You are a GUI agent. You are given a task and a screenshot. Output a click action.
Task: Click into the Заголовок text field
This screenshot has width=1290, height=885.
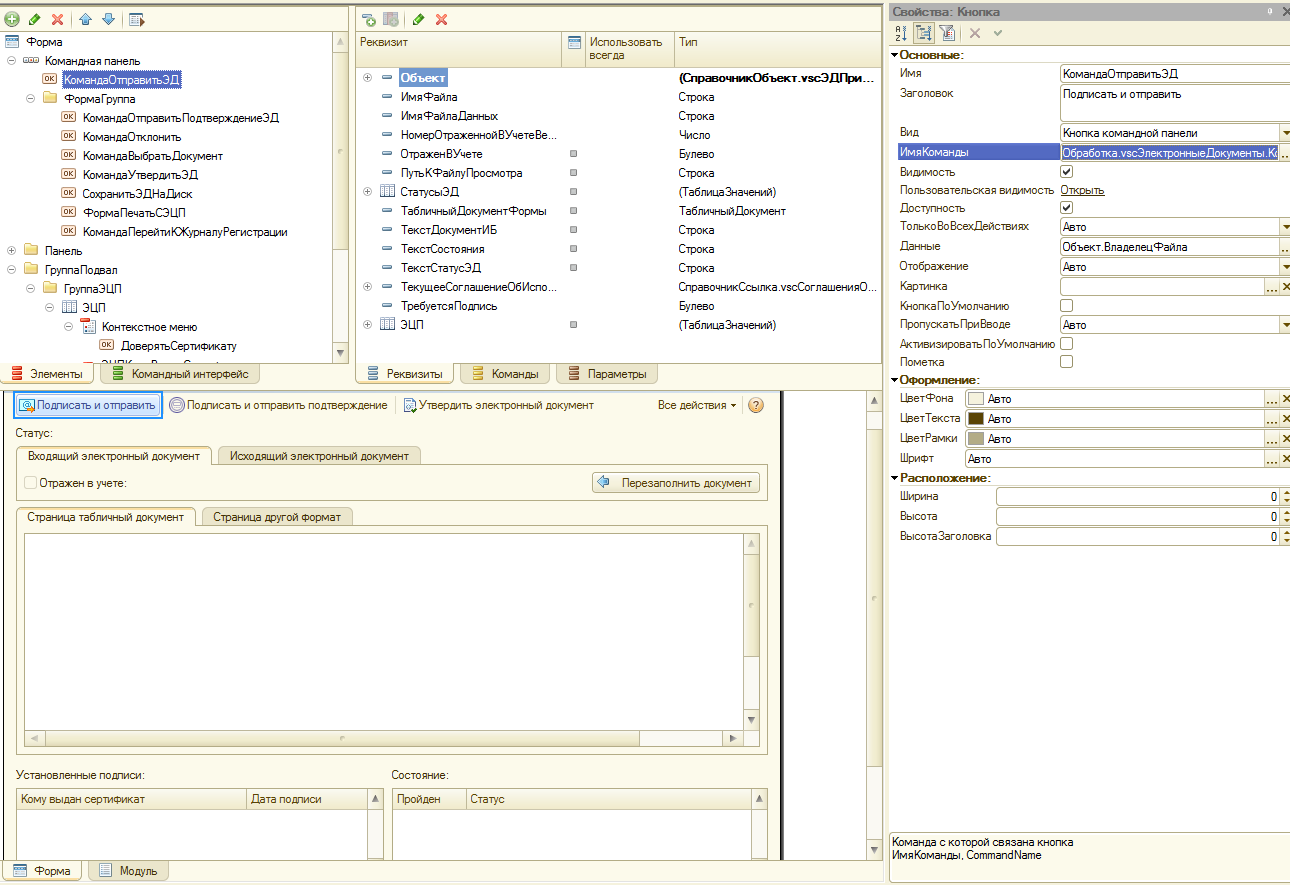[1175, 103]
